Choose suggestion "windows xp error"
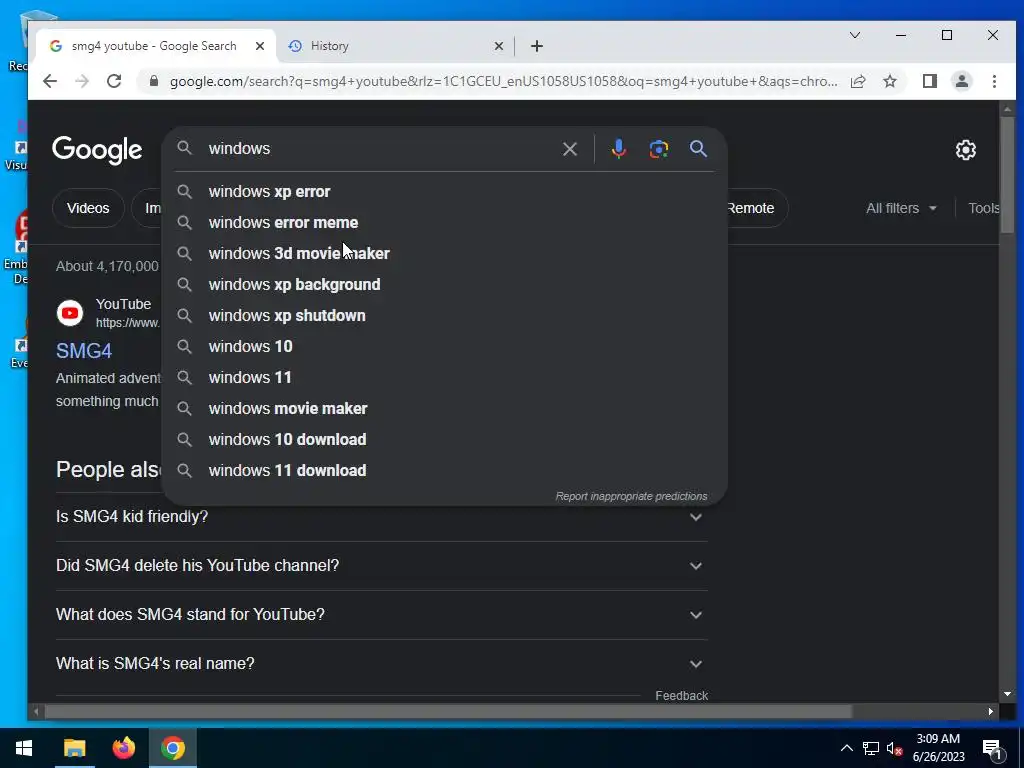Viewport: 1024px width, 768px height. [x=444, y=191]
